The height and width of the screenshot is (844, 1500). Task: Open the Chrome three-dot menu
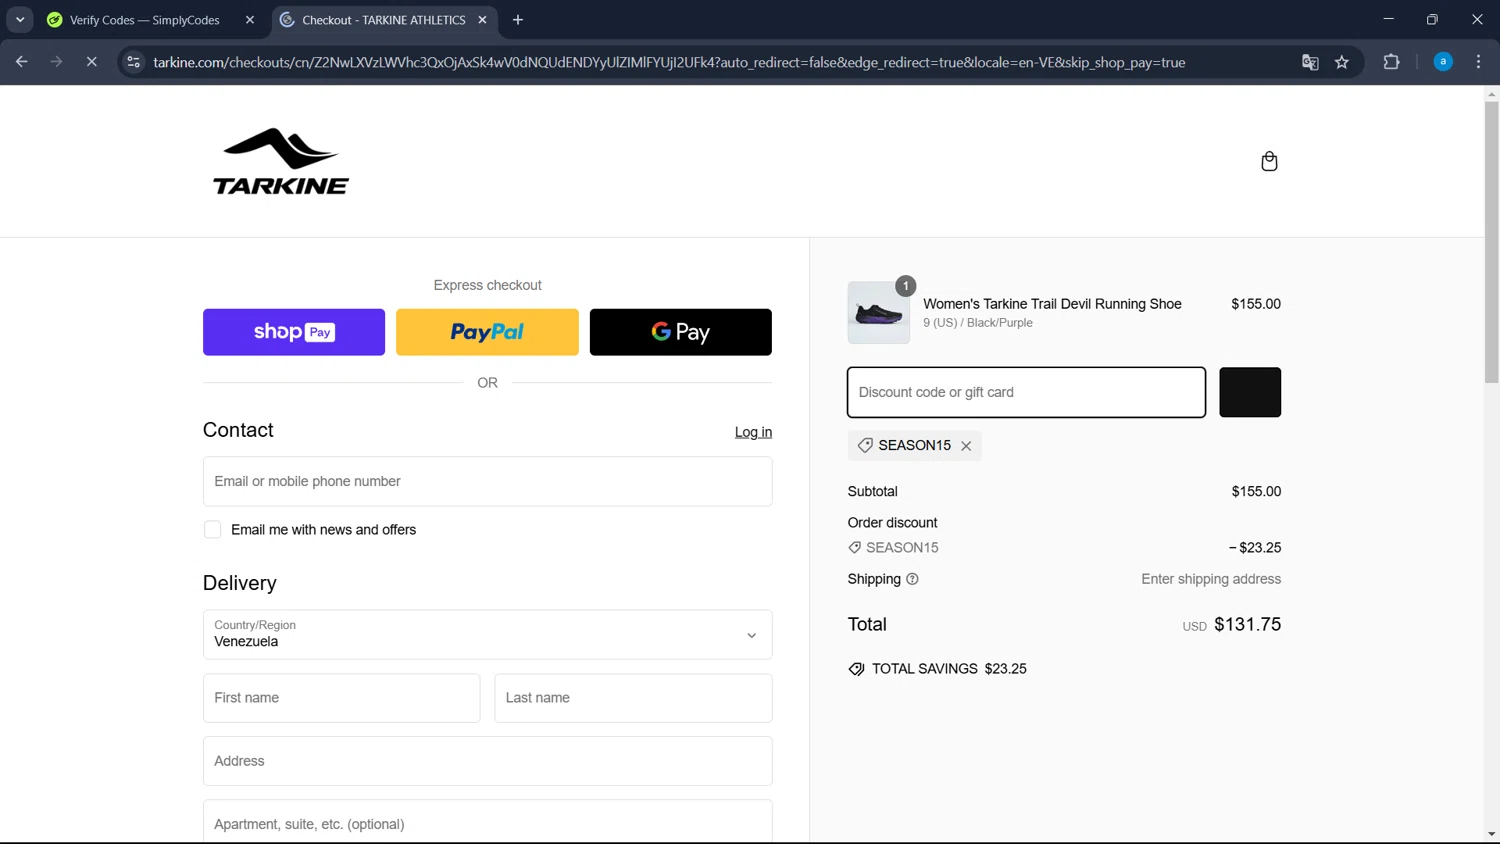[x=1478, y=62]
